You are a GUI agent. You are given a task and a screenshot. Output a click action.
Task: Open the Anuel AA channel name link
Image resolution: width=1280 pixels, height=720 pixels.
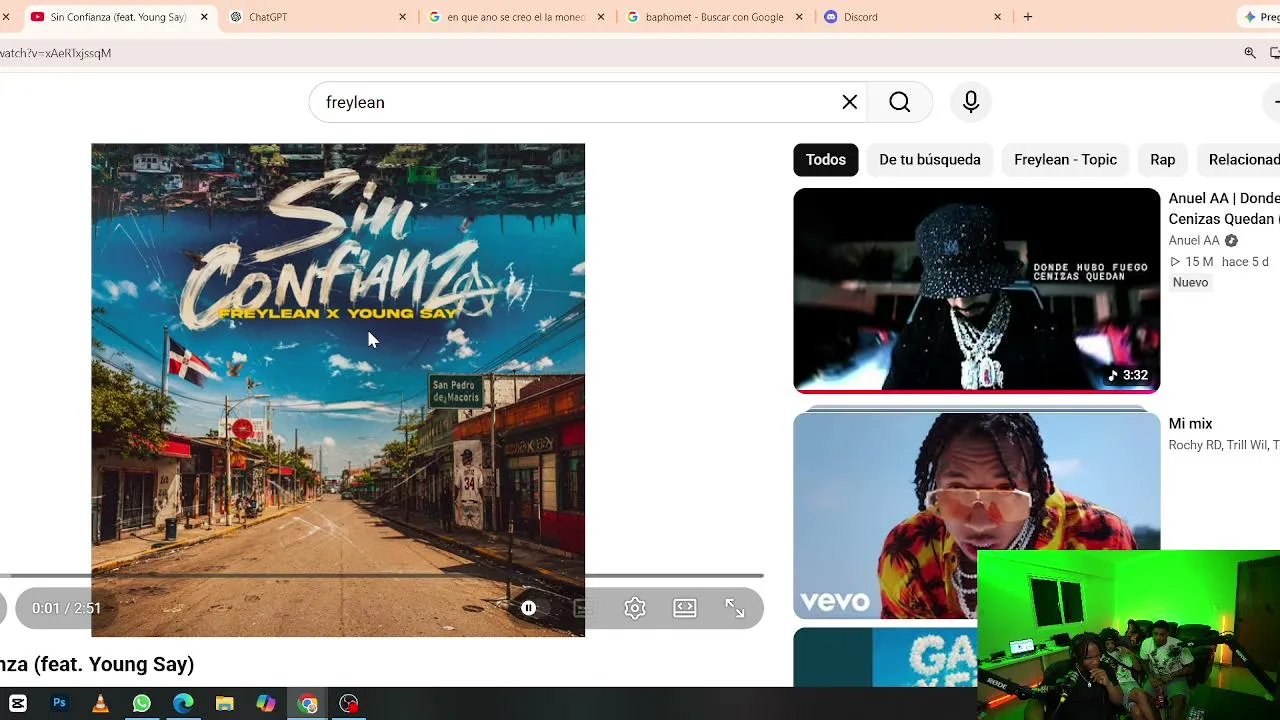1194,241
